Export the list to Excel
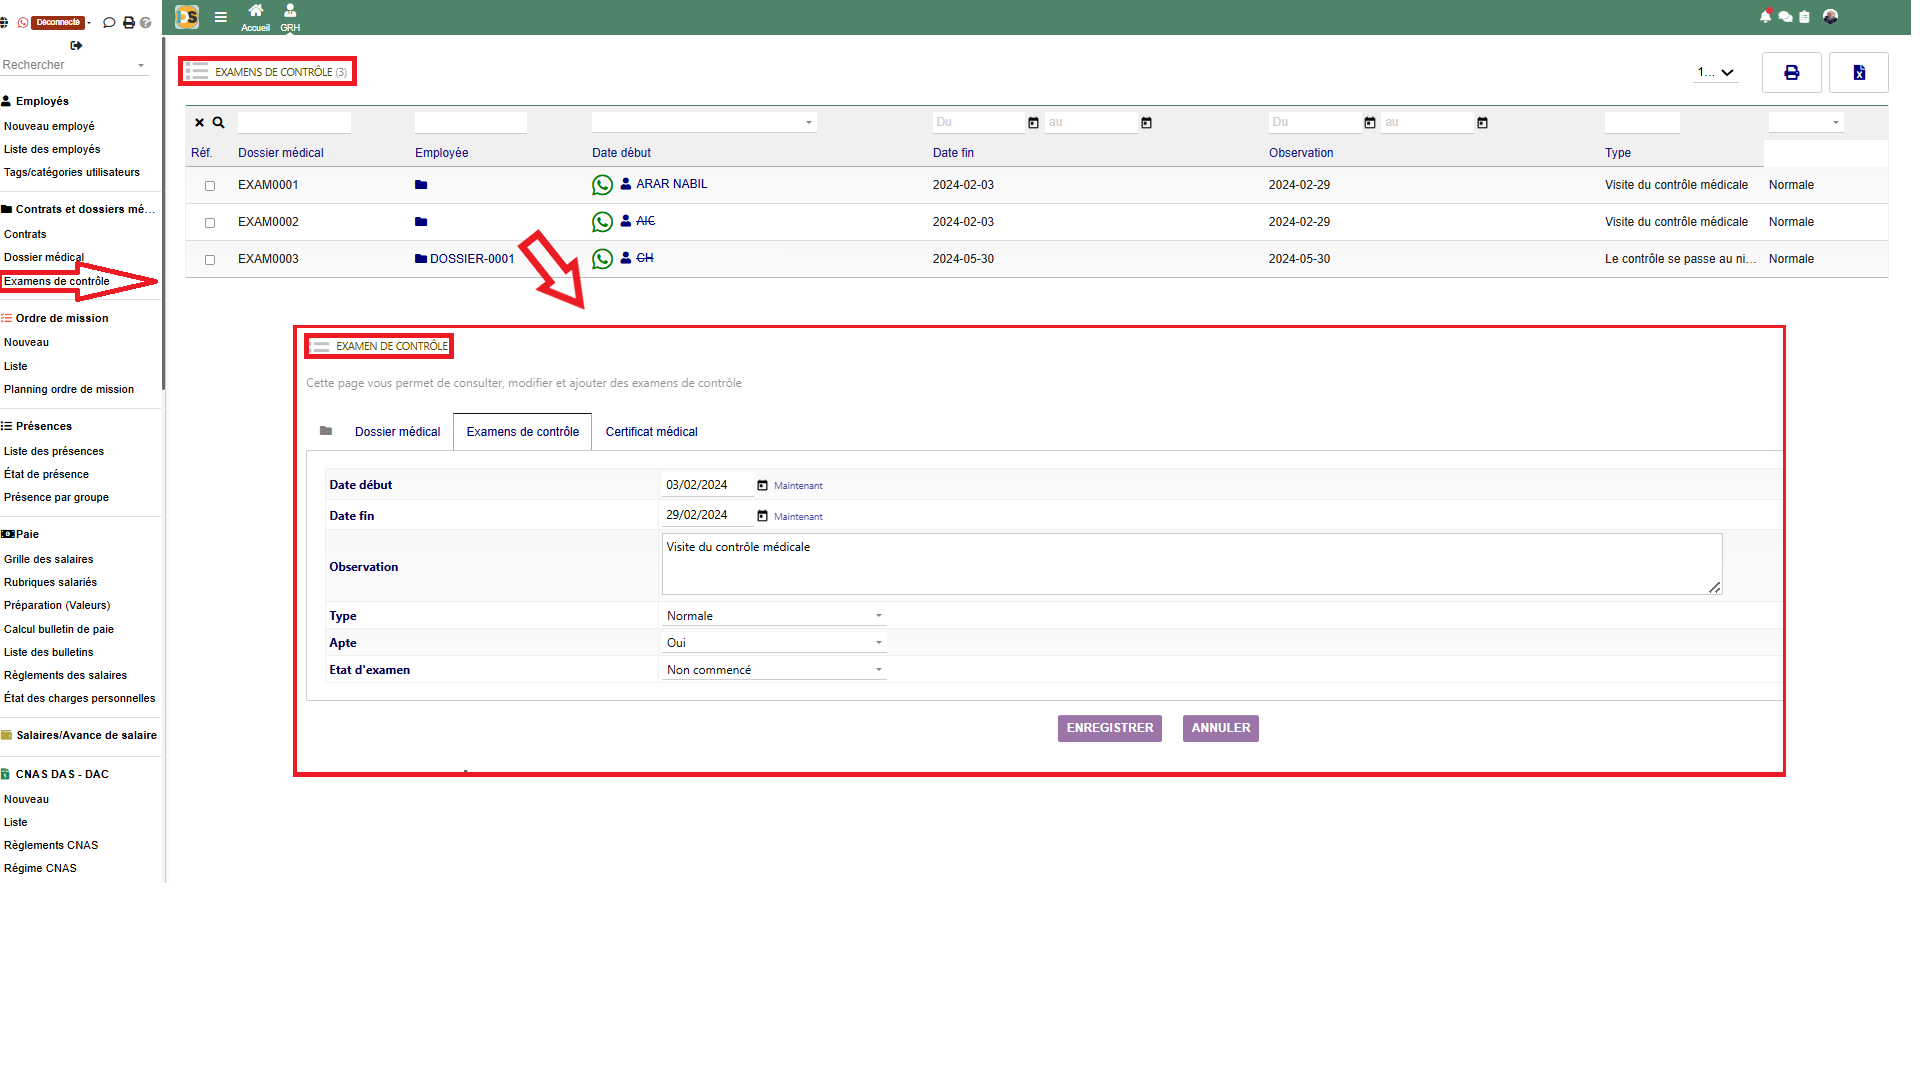The image size is (1920, 1080). [1858, 72]
